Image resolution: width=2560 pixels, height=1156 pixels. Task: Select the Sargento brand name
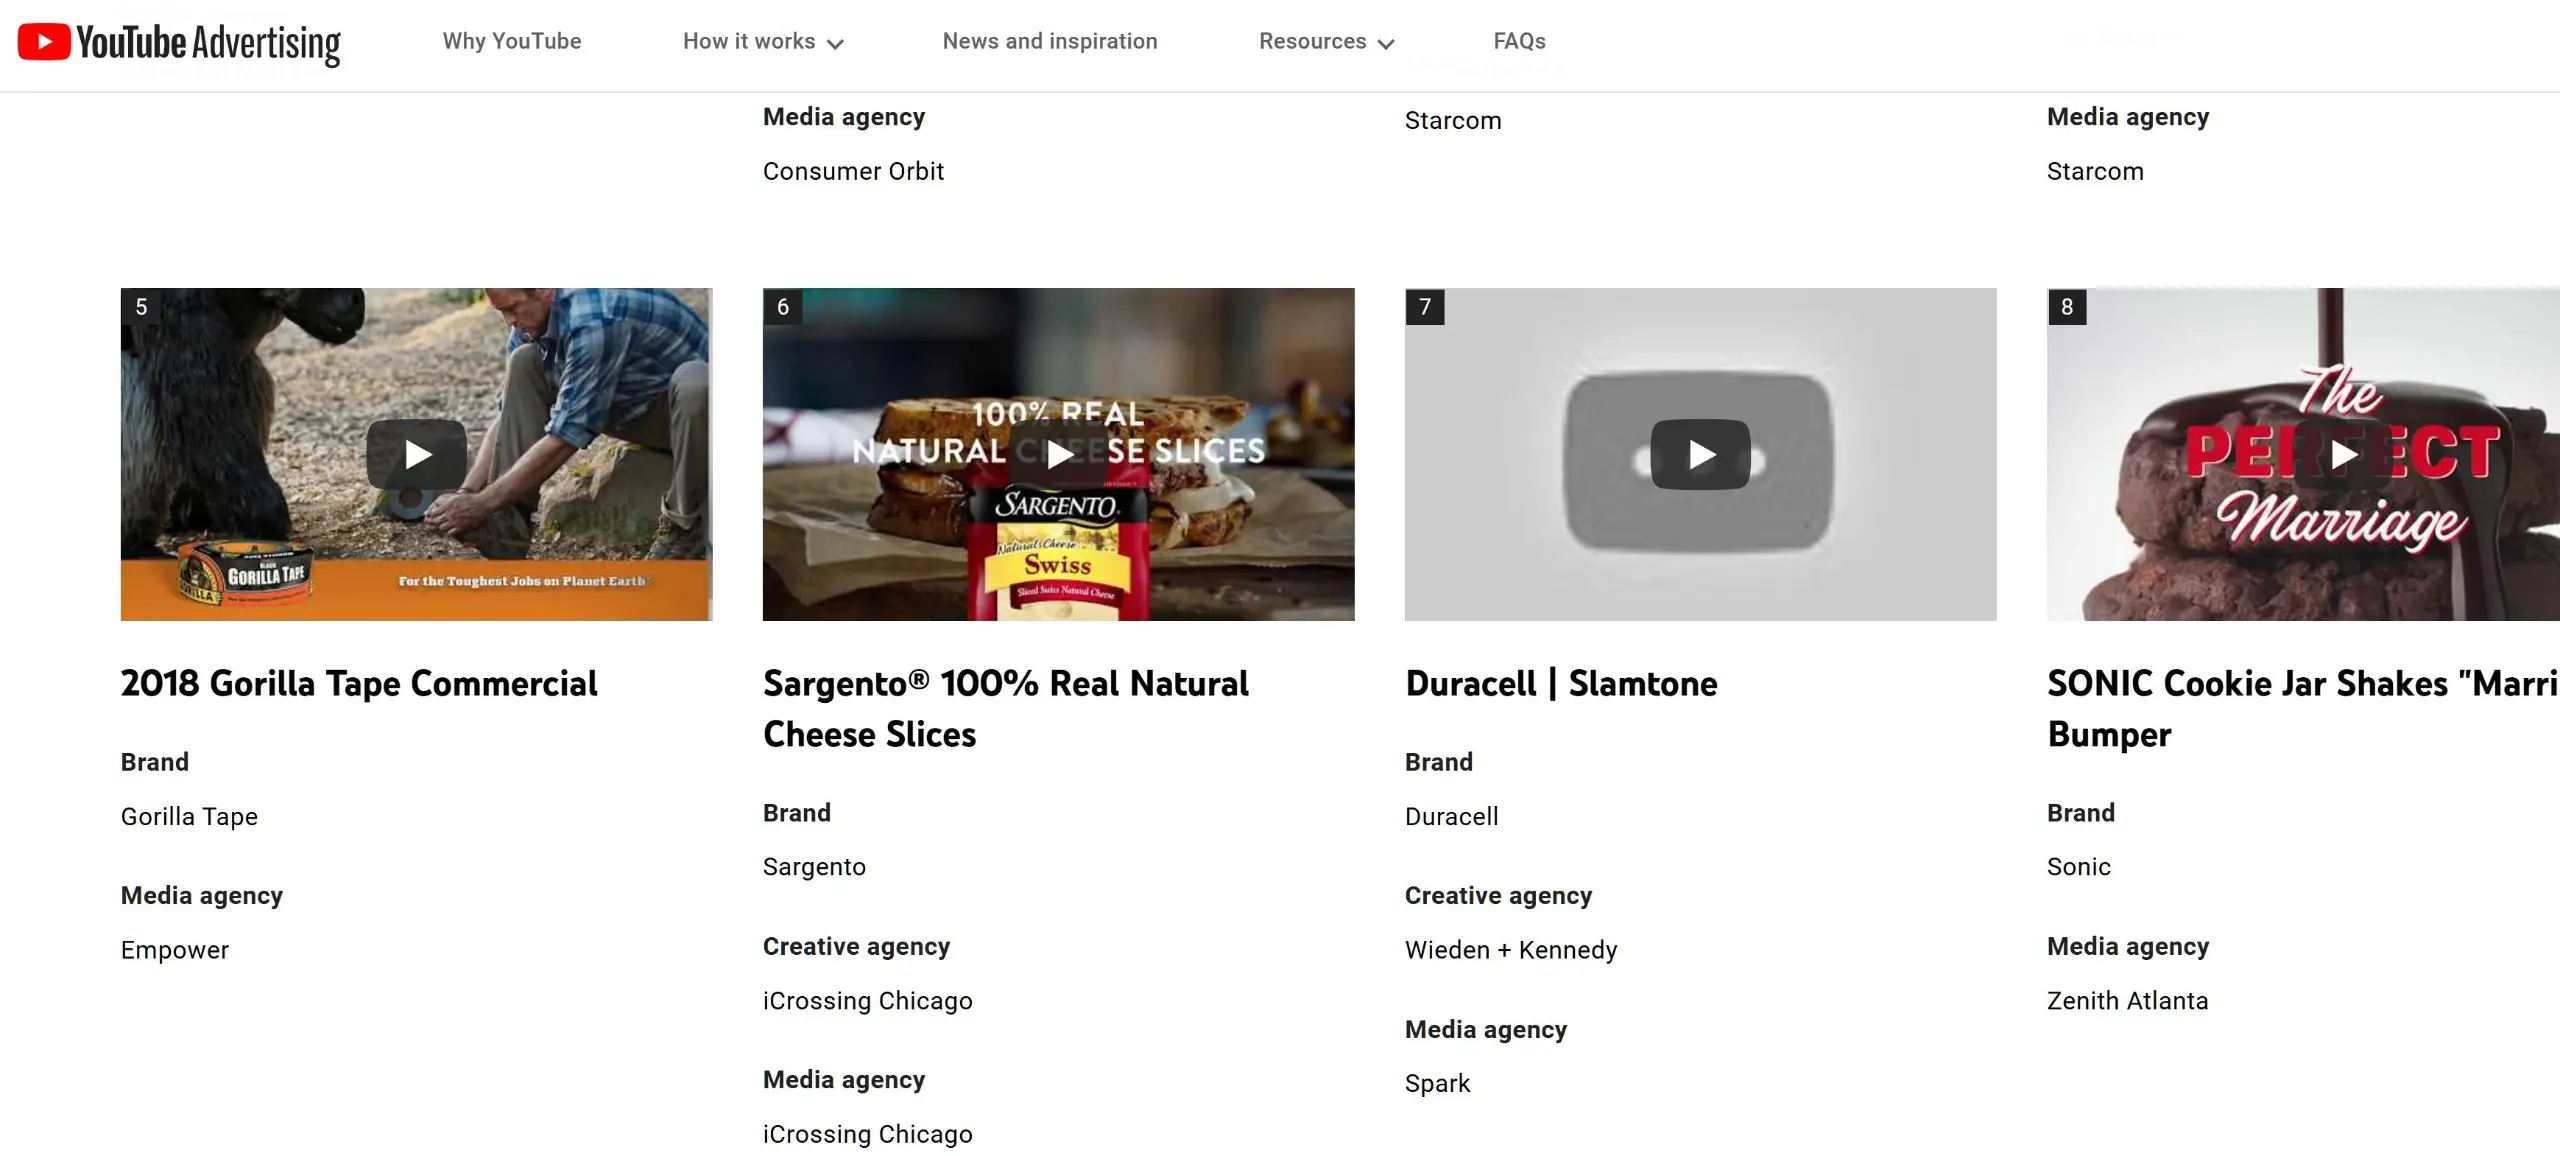tap(814, 867)
